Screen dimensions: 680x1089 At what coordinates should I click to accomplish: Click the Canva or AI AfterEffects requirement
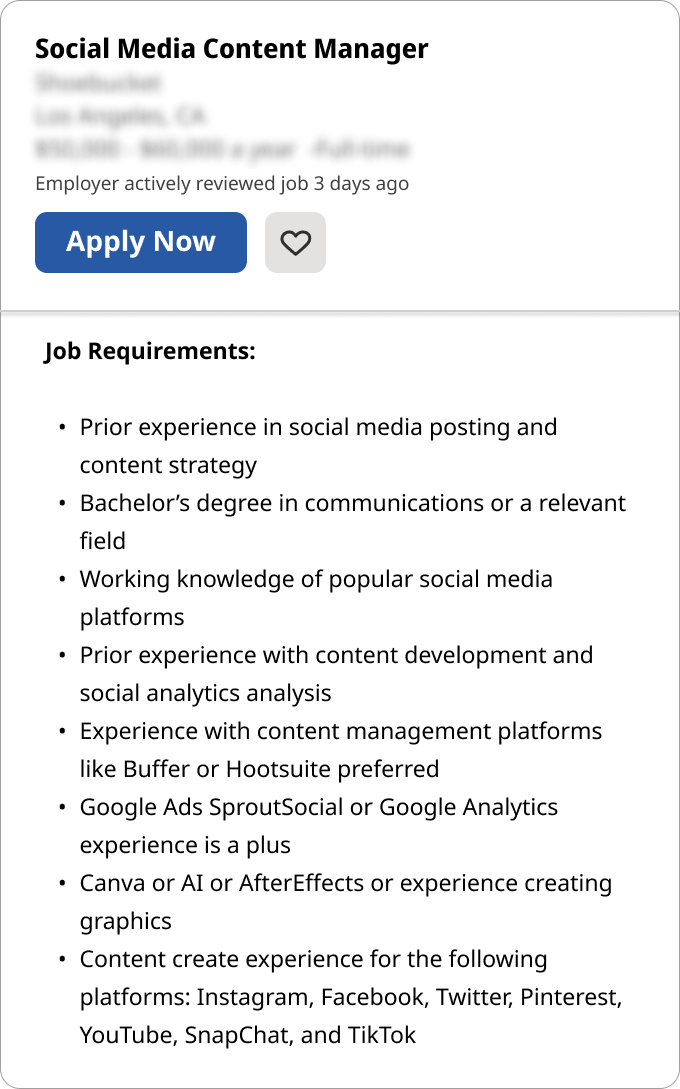[x=345, y=884]
